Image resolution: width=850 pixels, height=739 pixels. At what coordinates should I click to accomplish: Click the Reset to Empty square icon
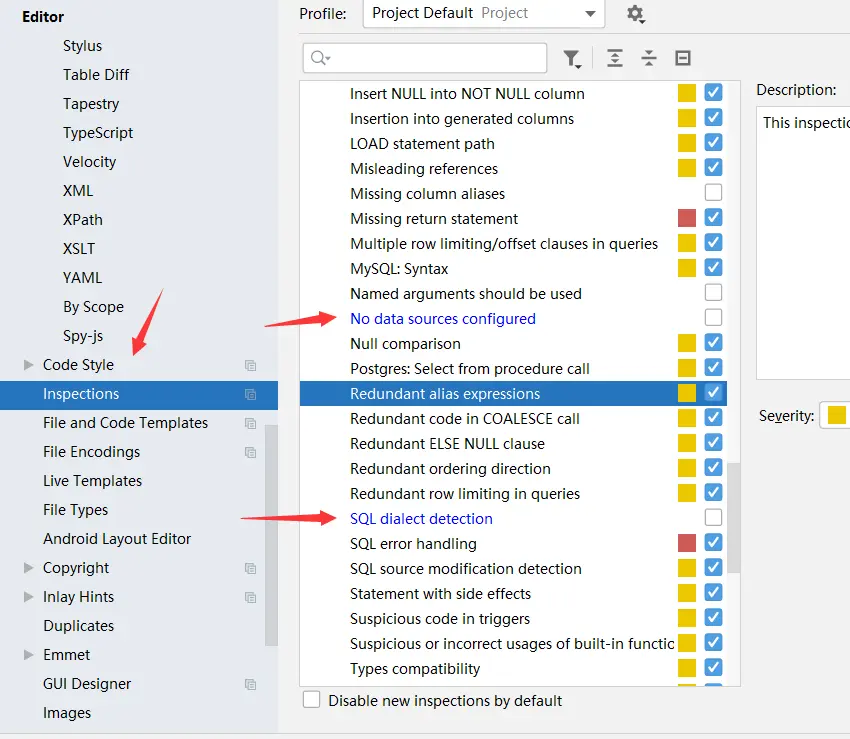(683, 59)
